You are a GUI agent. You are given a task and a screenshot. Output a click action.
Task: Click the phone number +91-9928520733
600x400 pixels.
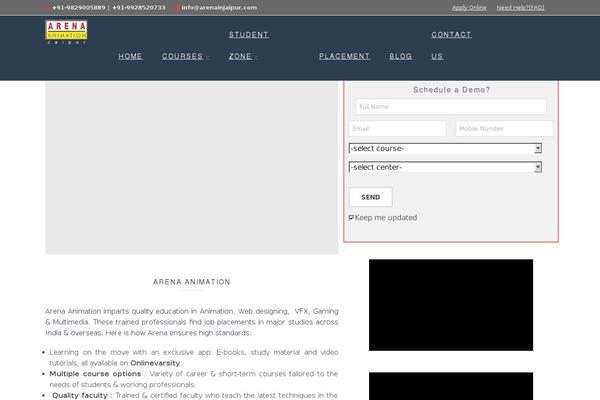pos(139,7)
